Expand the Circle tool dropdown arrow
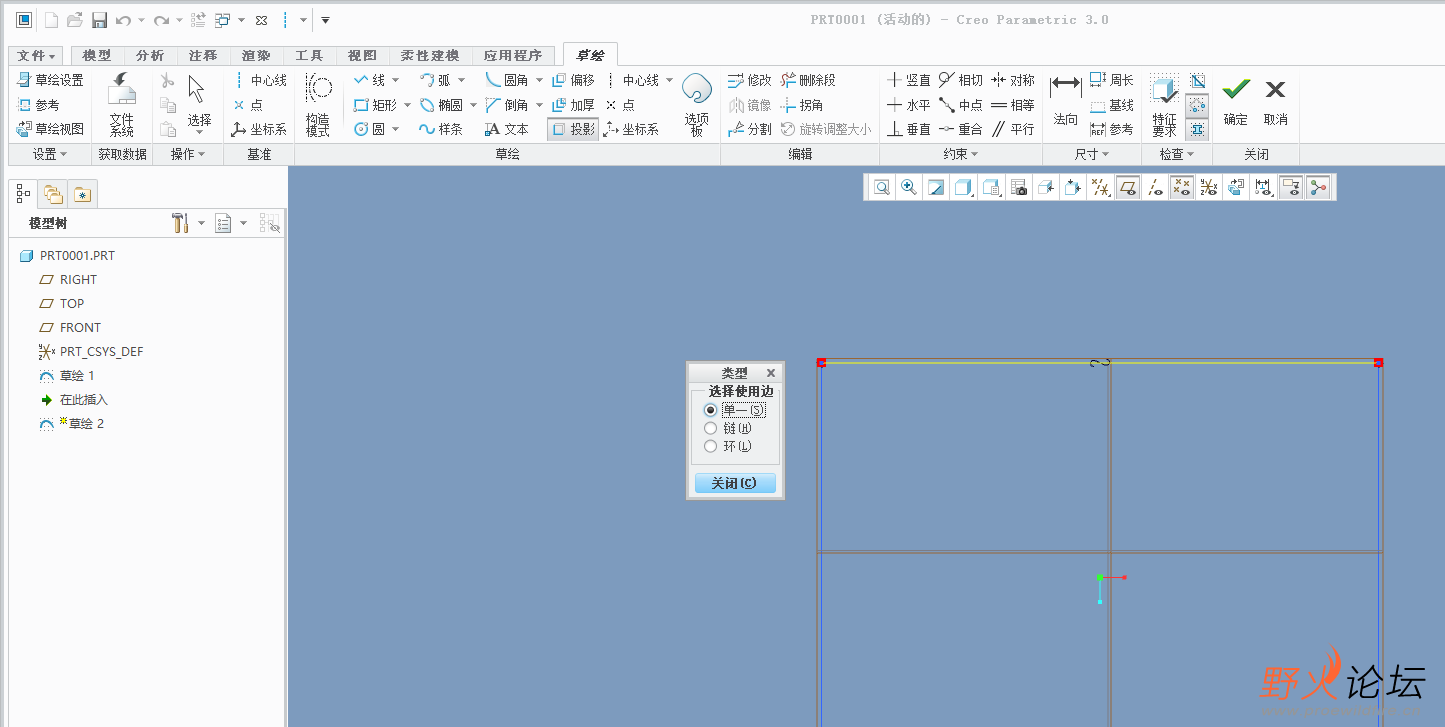1445x727 pixels. tap(396, 129)
